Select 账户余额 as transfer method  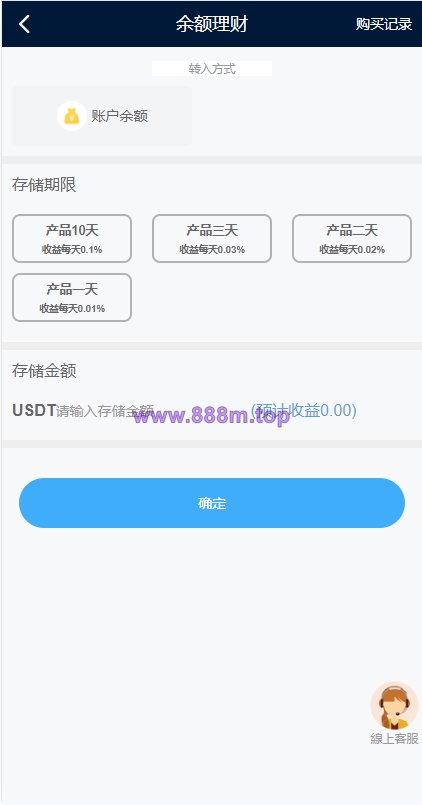102,116
